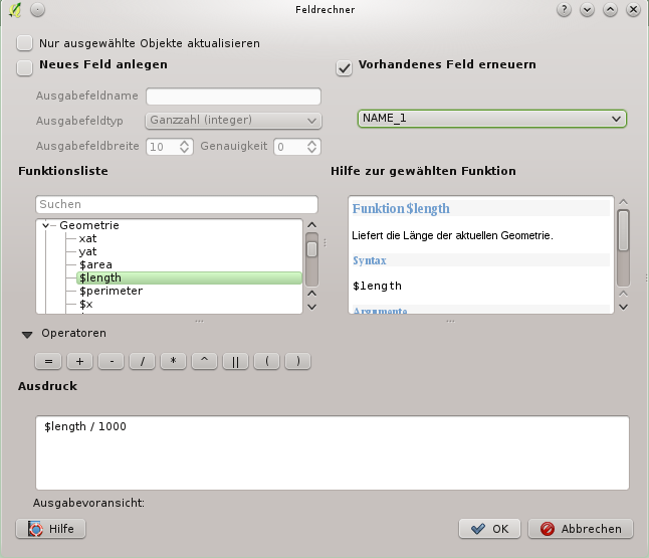Select '$length' in the function list

coord(189,278)
